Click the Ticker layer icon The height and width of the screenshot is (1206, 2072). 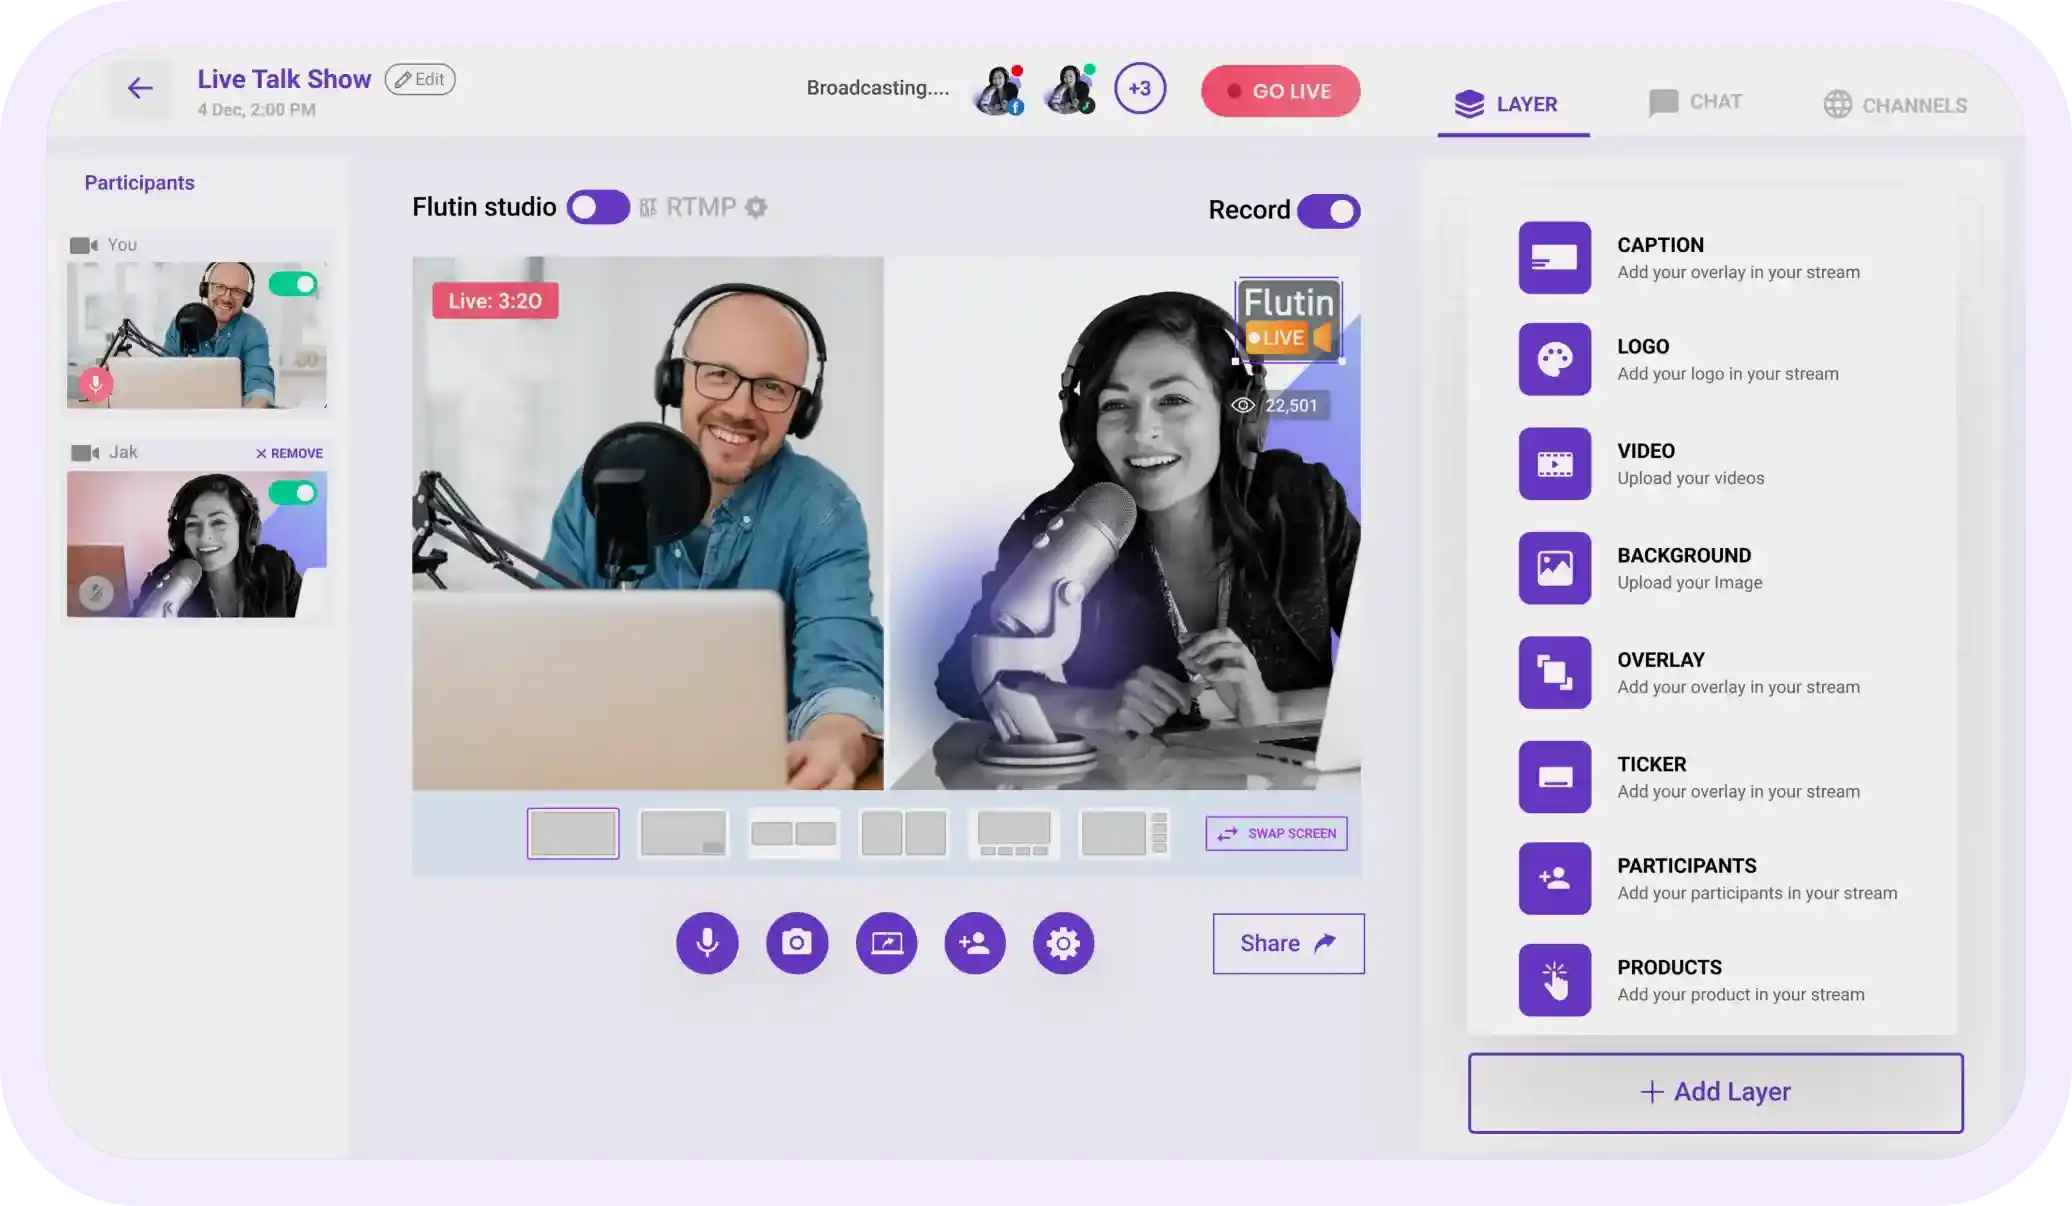tap(1554, 777)
